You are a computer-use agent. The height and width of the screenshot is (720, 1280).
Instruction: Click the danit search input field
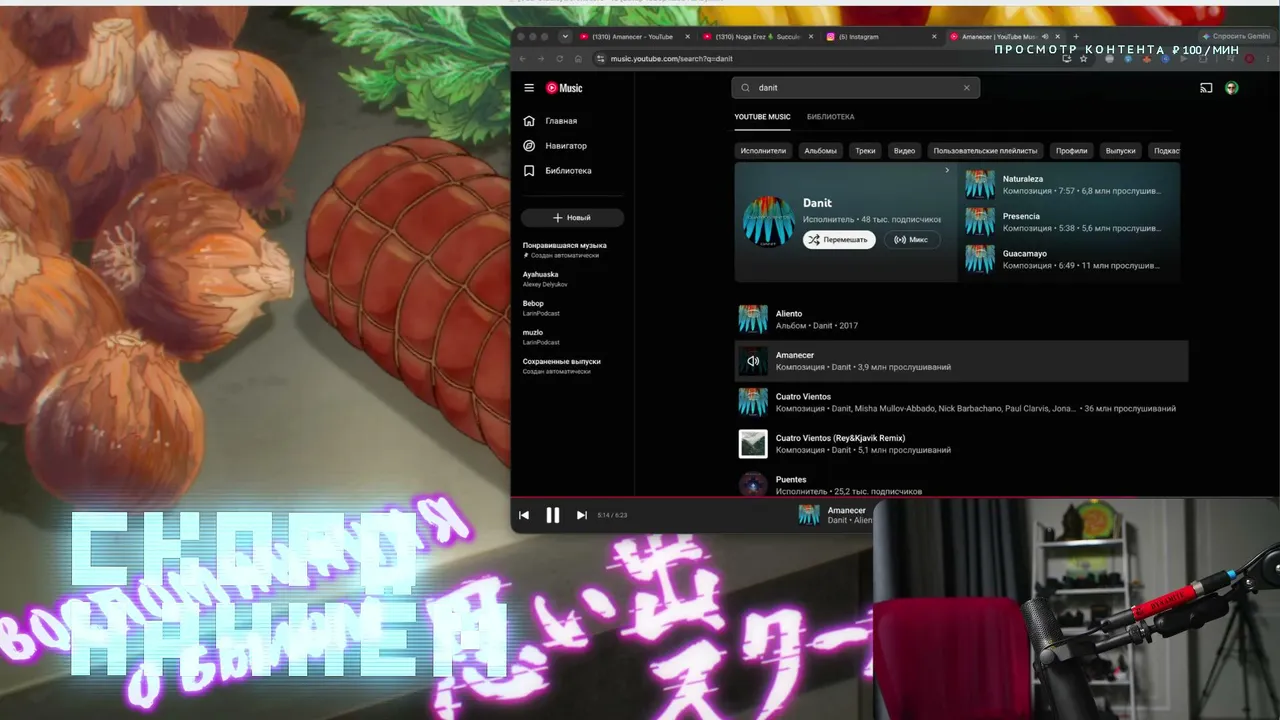coord(856,88)
